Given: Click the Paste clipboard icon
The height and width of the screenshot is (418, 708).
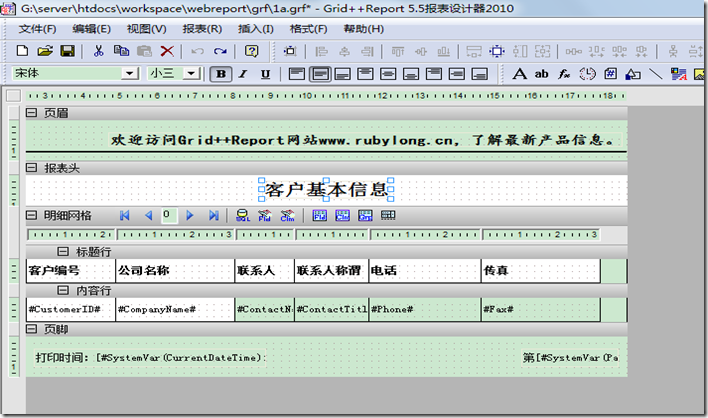Looking at the screenshot, I should (x=144, y=51).
